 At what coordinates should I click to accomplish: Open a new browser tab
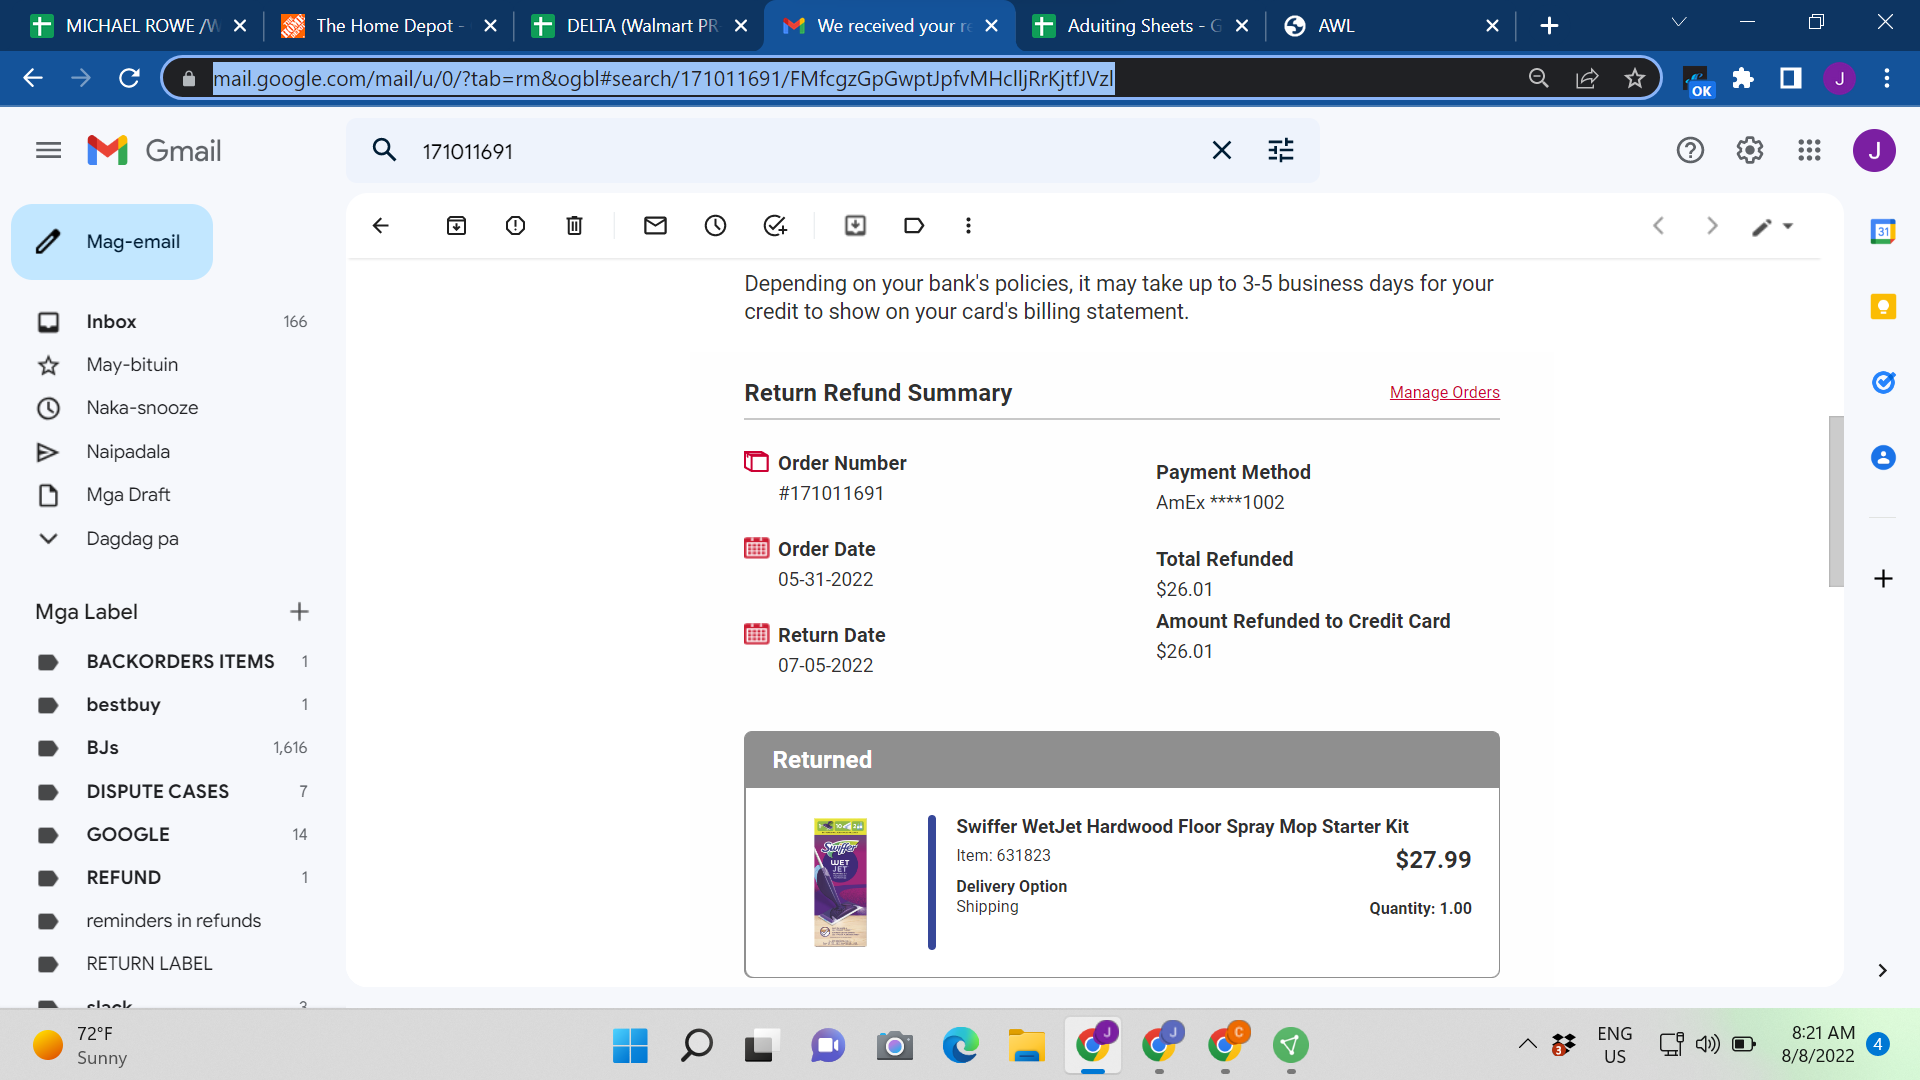1549,26
